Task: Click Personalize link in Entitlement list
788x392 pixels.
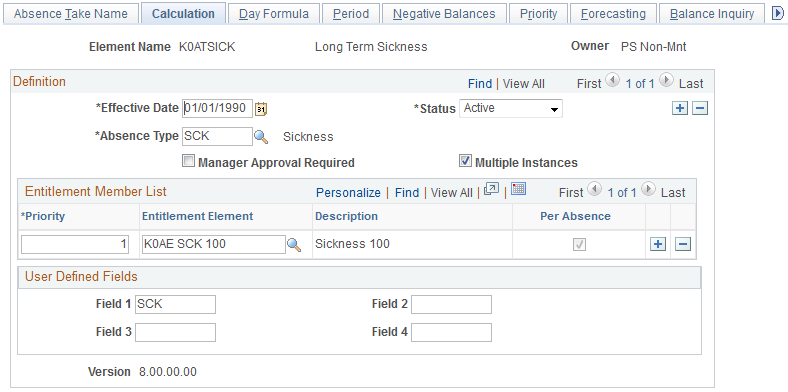Action: pyautogui.click(x=348, y=192)
